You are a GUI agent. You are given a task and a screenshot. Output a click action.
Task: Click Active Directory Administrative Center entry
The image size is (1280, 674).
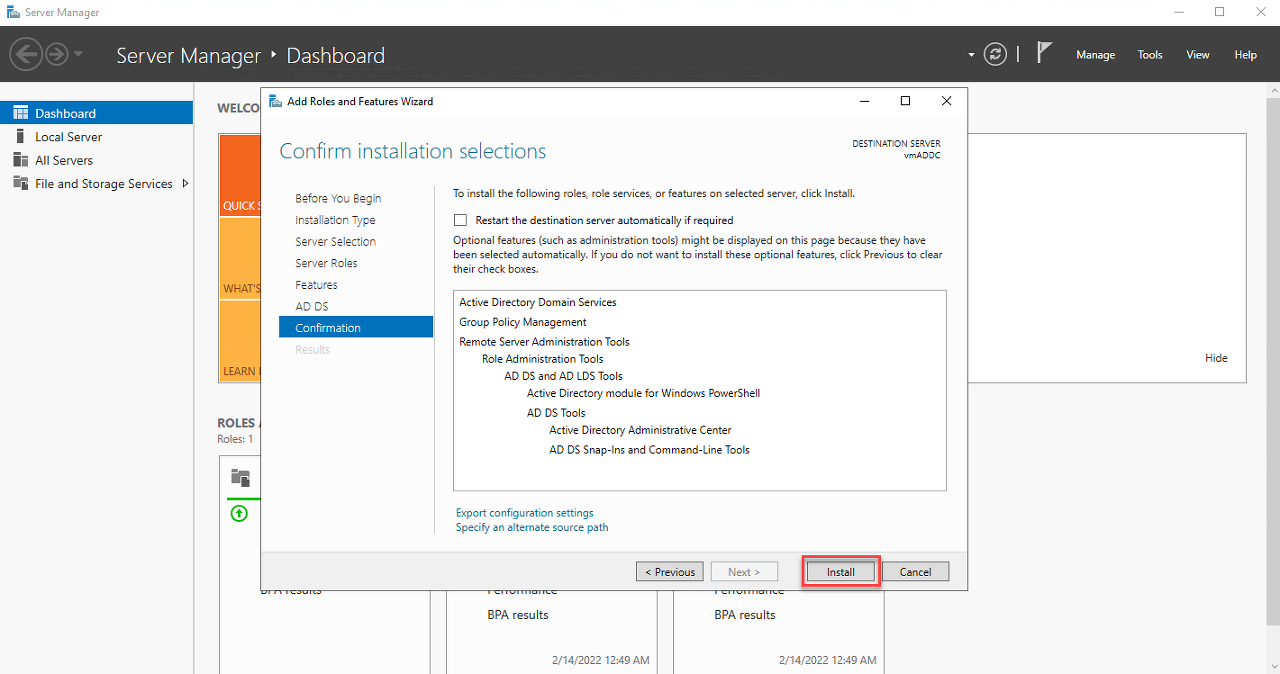(x=641, y=430)
